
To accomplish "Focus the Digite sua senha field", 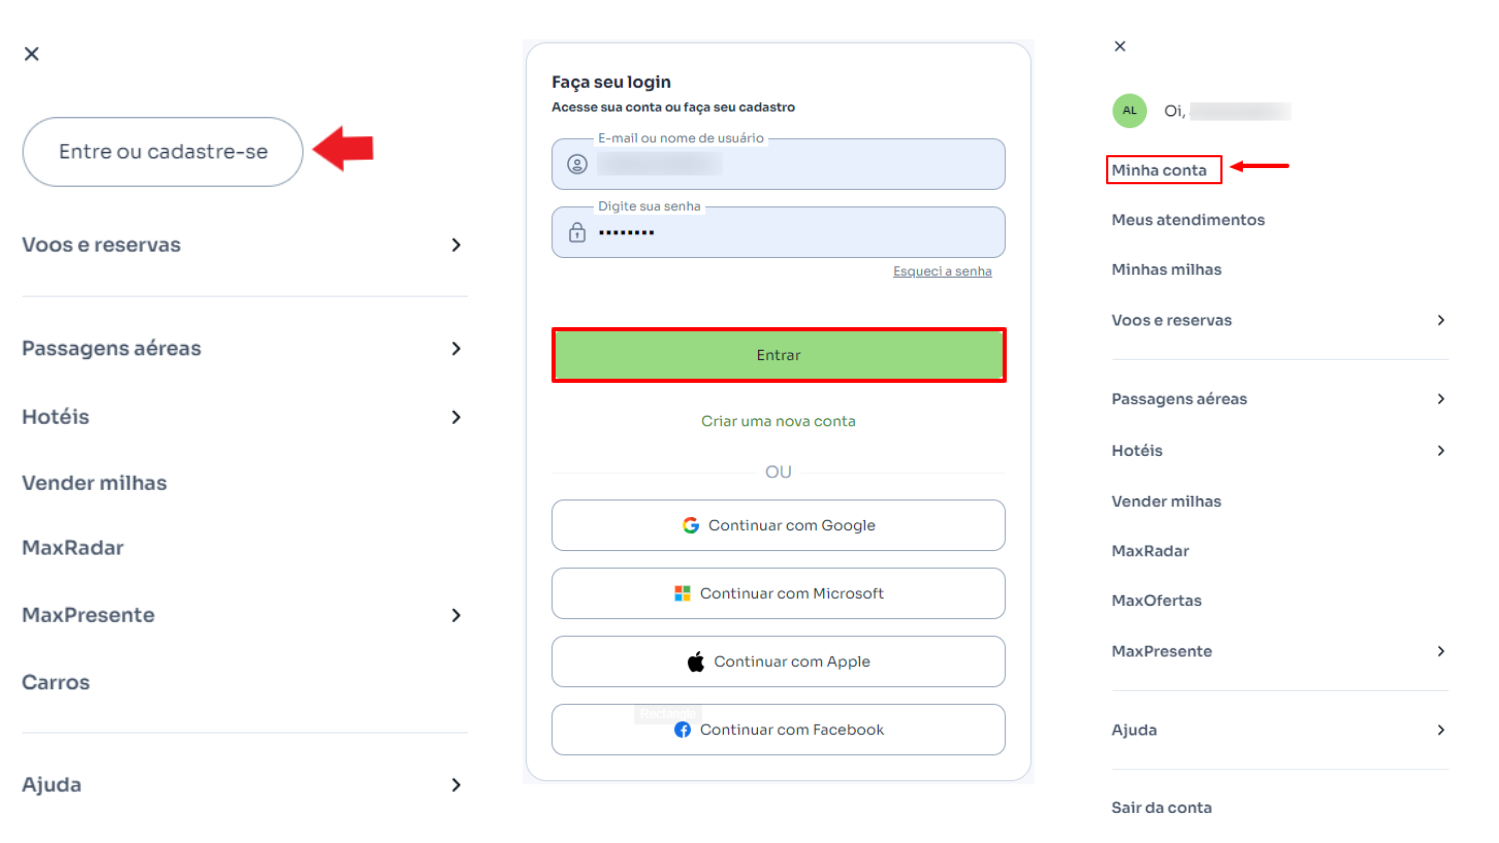I will (778, 232).
